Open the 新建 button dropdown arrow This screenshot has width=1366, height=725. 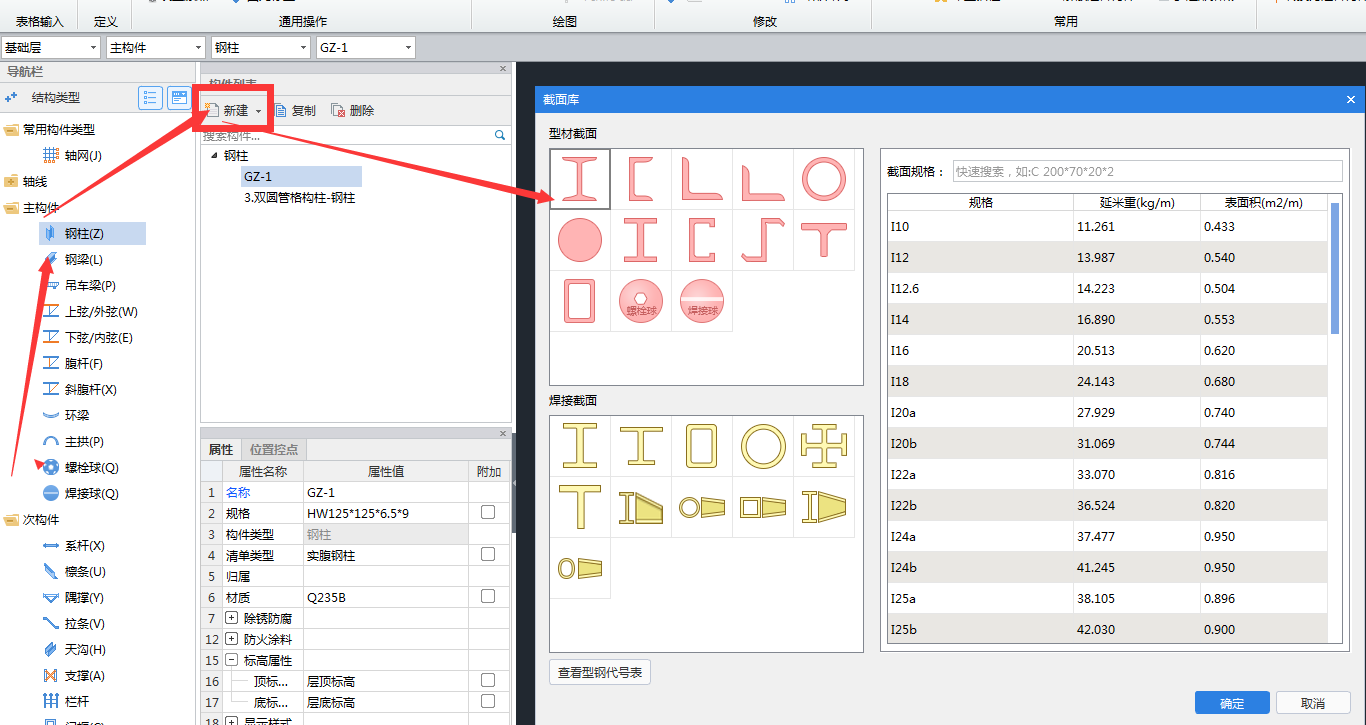(x=258, y=111)
